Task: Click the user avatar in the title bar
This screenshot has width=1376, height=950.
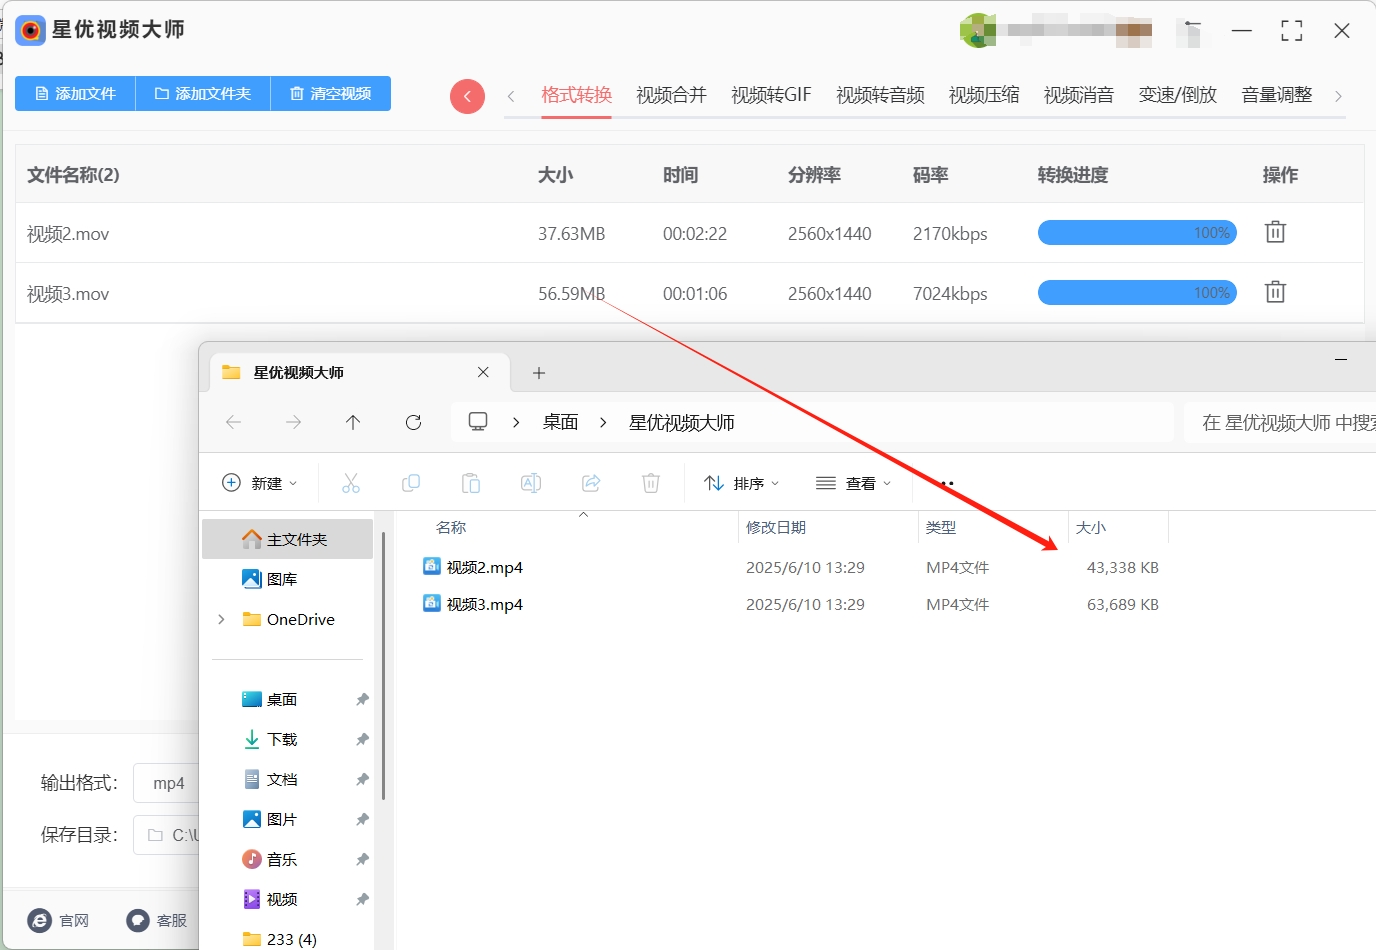Action: [x=977, y=30]
